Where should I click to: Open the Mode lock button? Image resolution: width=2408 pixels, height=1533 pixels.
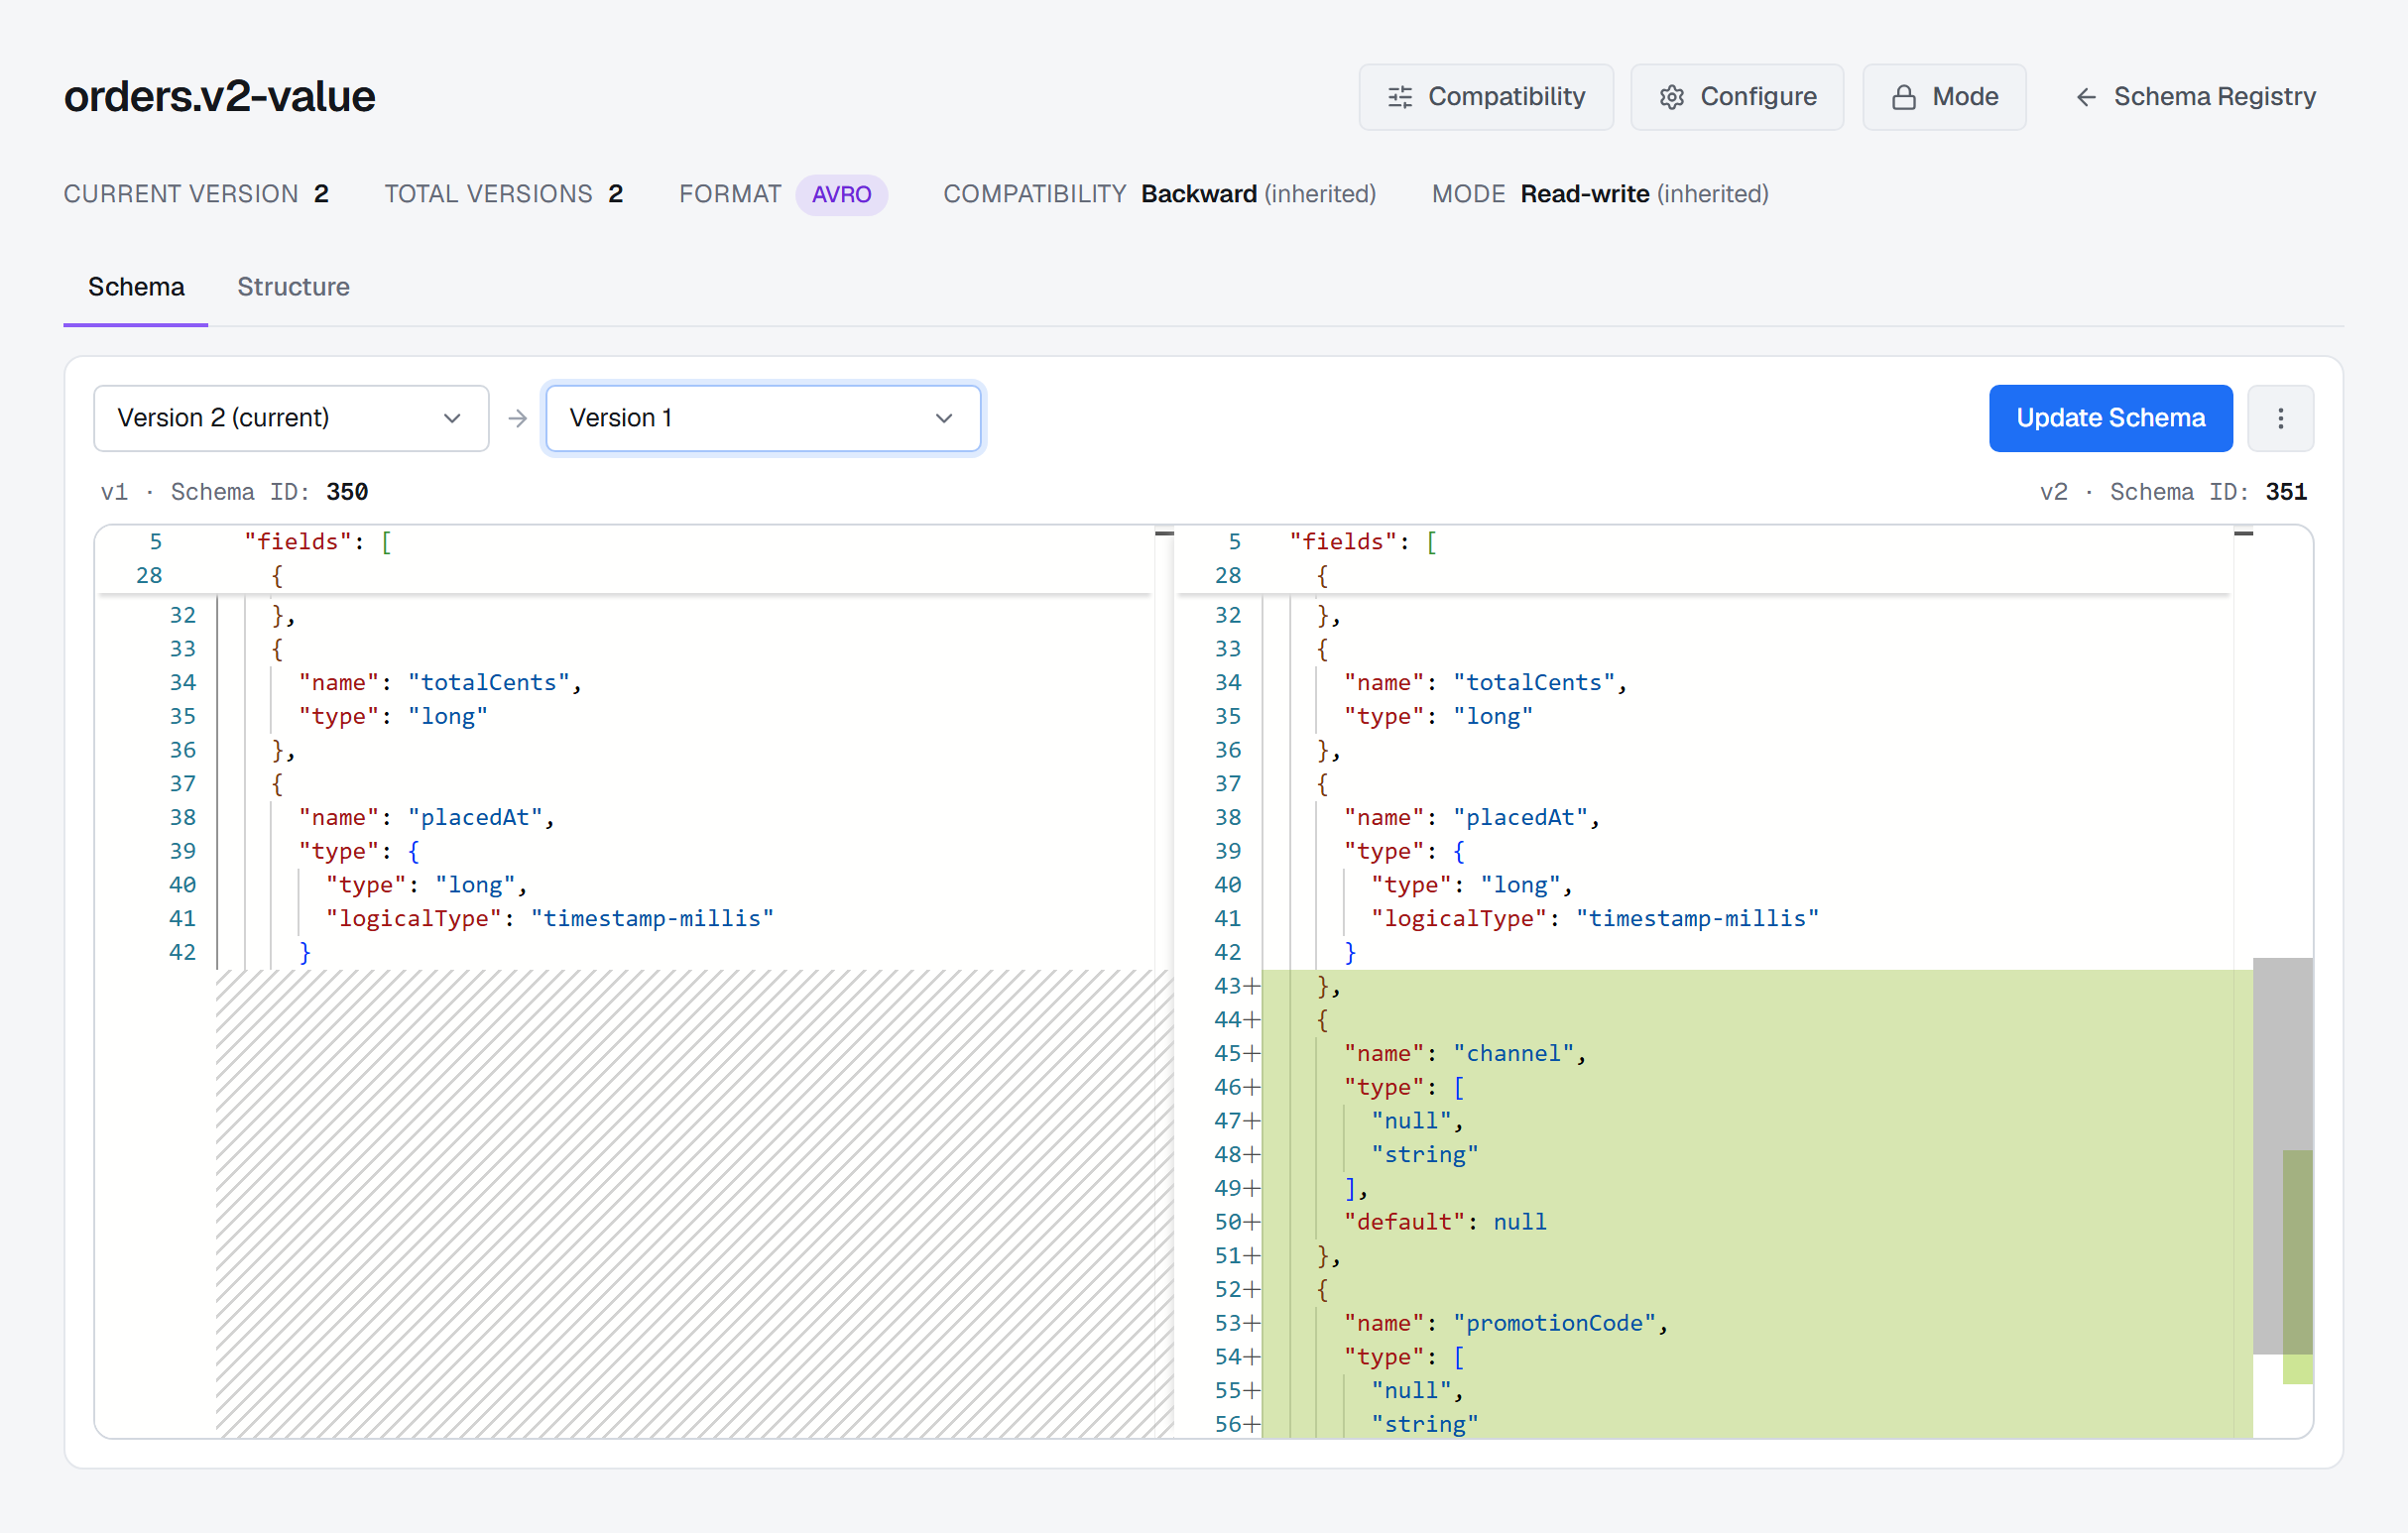[1943, 97]
